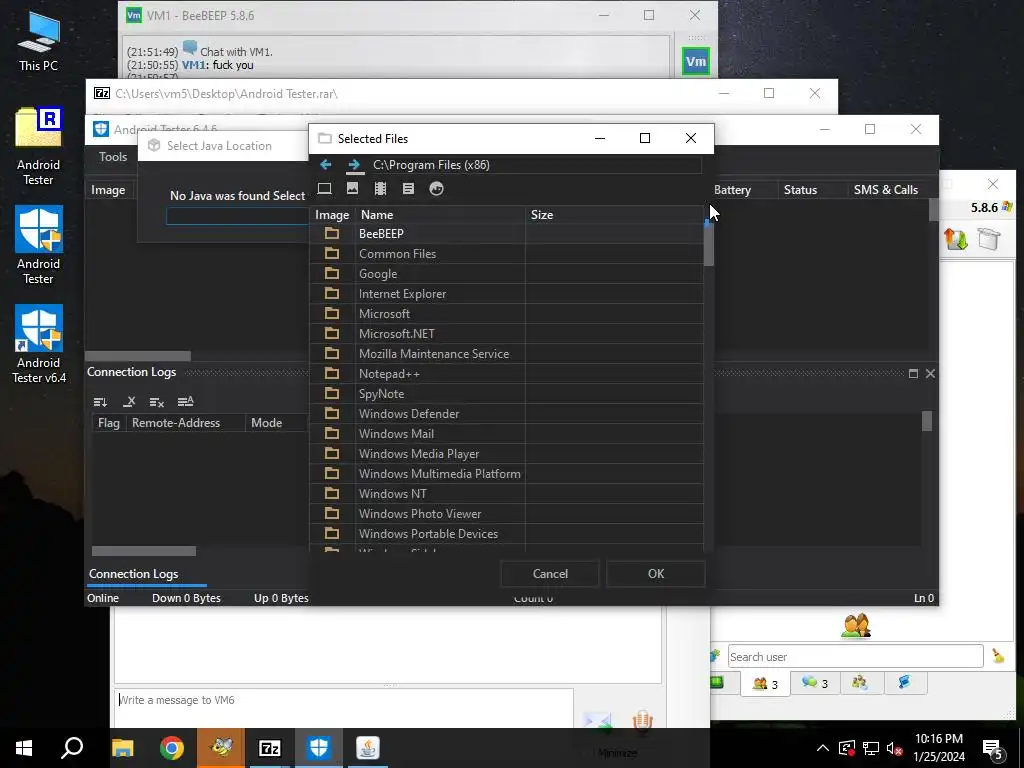Viewport: 1024px width, 768px height.
Task: Open the Android Tester v6.4 desktop shortcut
Action: click(x=39, y=344)
